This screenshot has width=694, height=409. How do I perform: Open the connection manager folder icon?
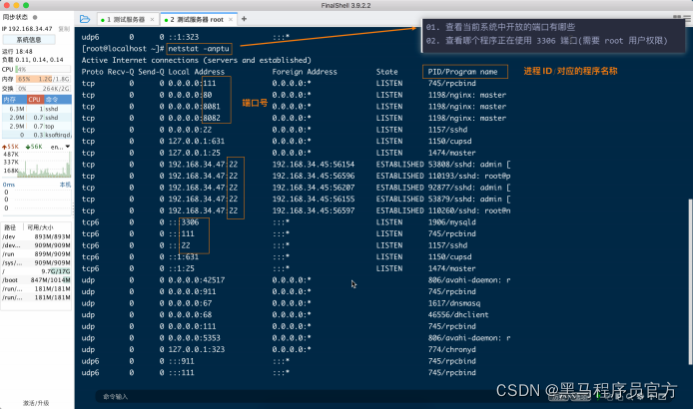pos(85,19)
